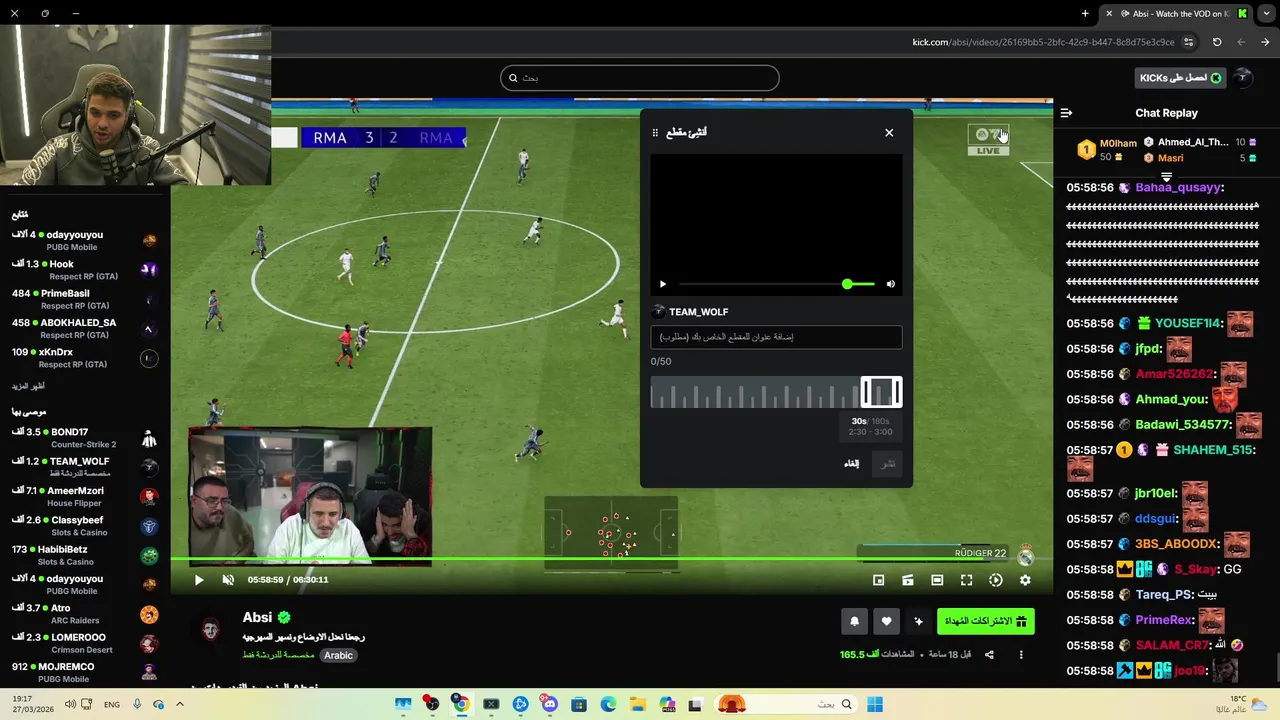Click Bahaa_qusayy username in chat
This screenshot has height=720, width=1280.
tap(1178, 188)
